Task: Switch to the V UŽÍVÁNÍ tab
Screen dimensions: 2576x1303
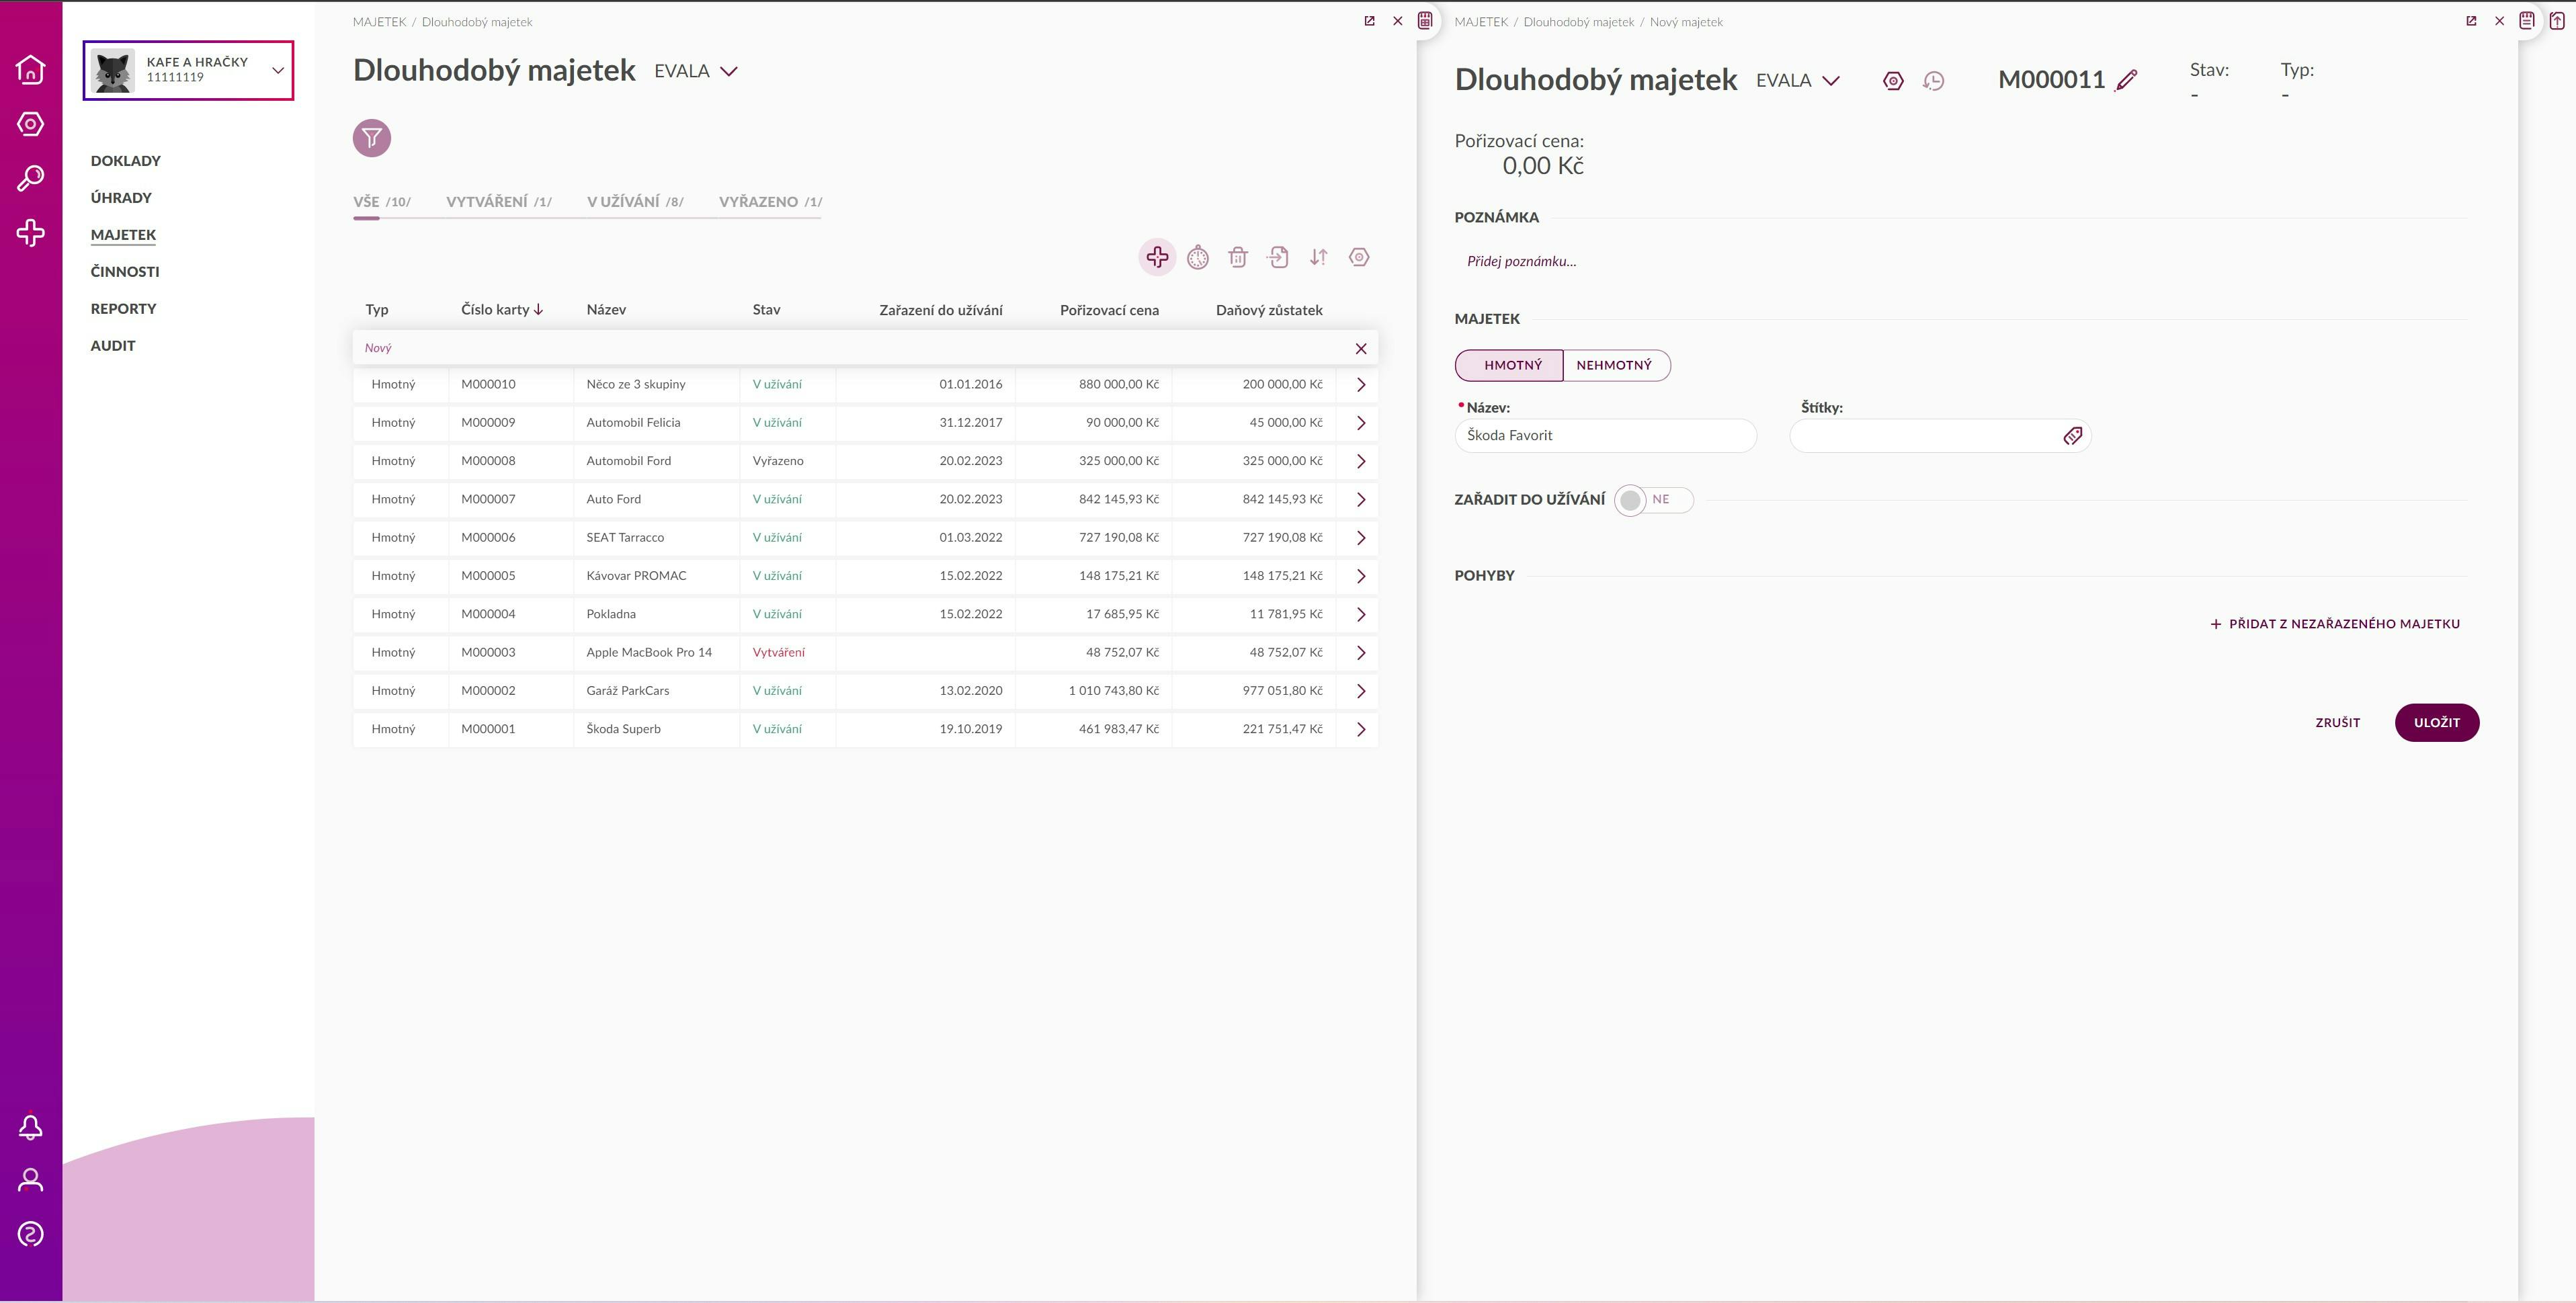Action: [x=635, y=202]
